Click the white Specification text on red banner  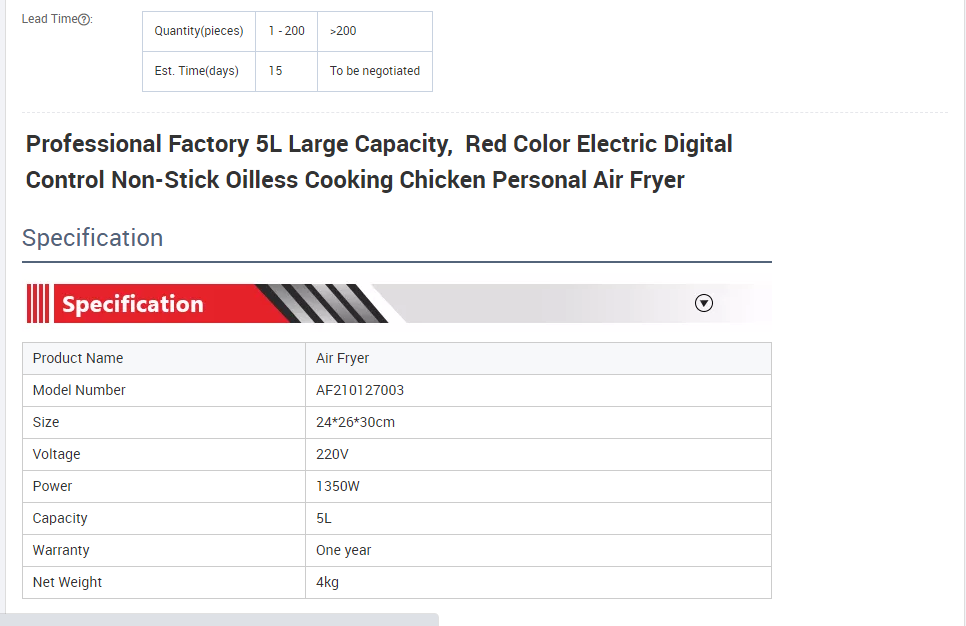tap(133, 304)
